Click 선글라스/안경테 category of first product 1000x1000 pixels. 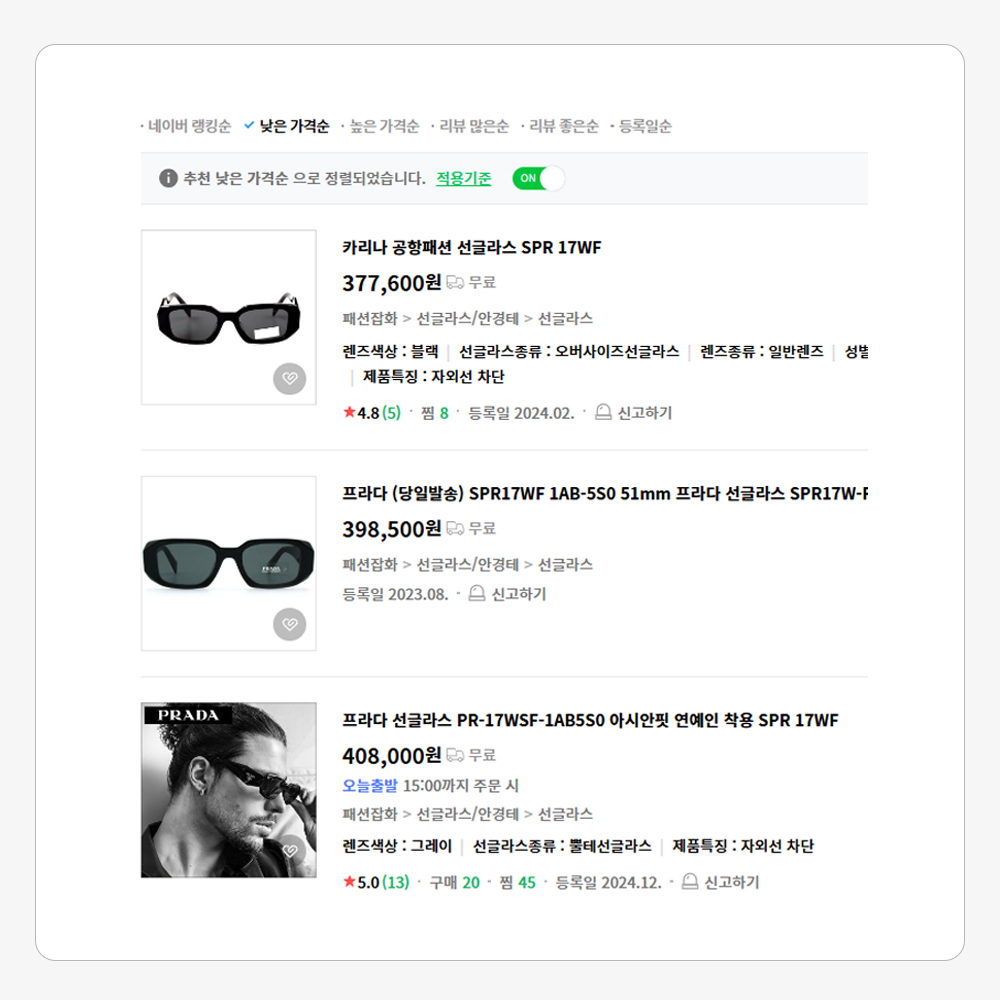click(x=467, y=318)
